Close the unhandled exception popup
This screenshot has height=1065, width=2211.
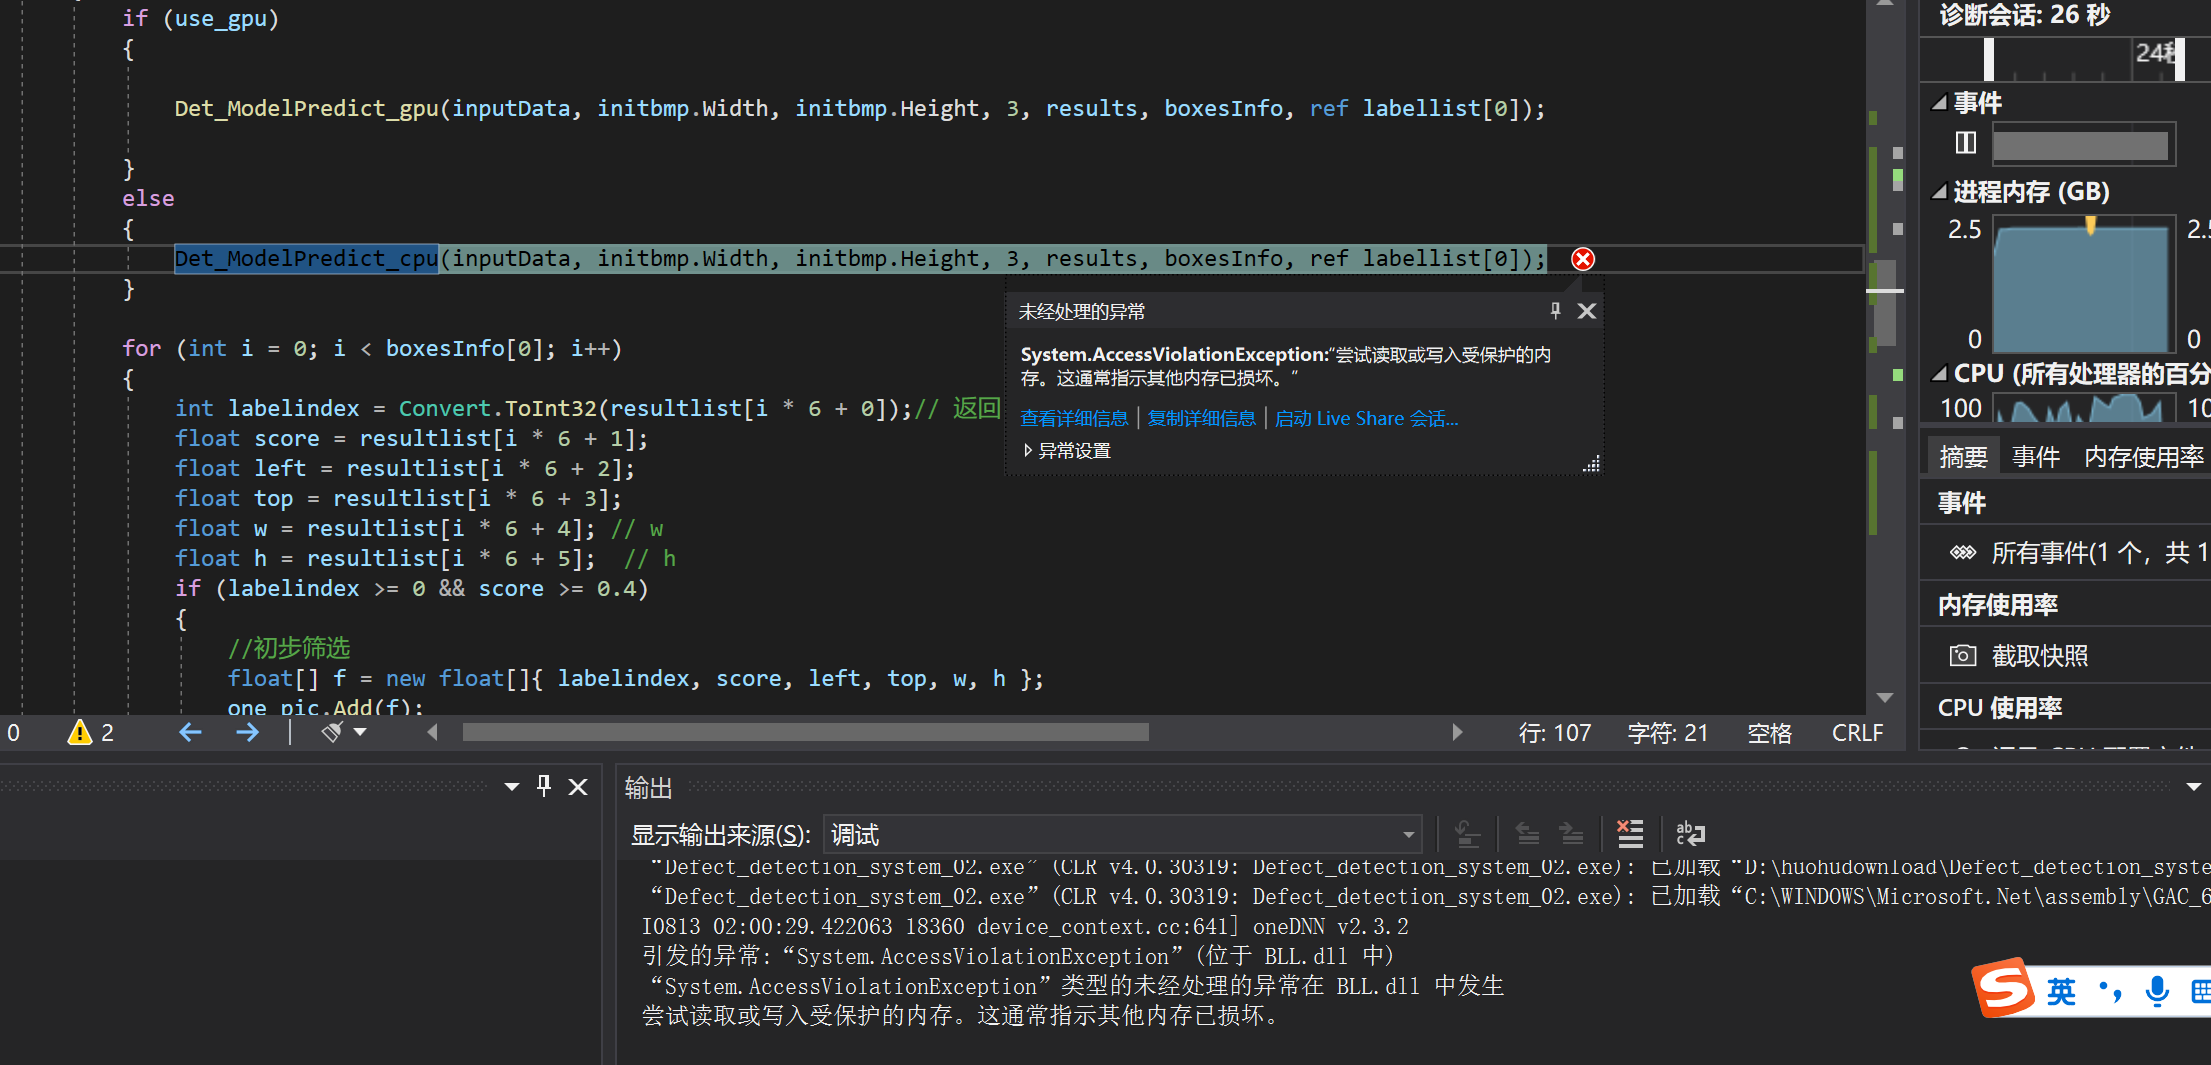[x=1587, y=311]
